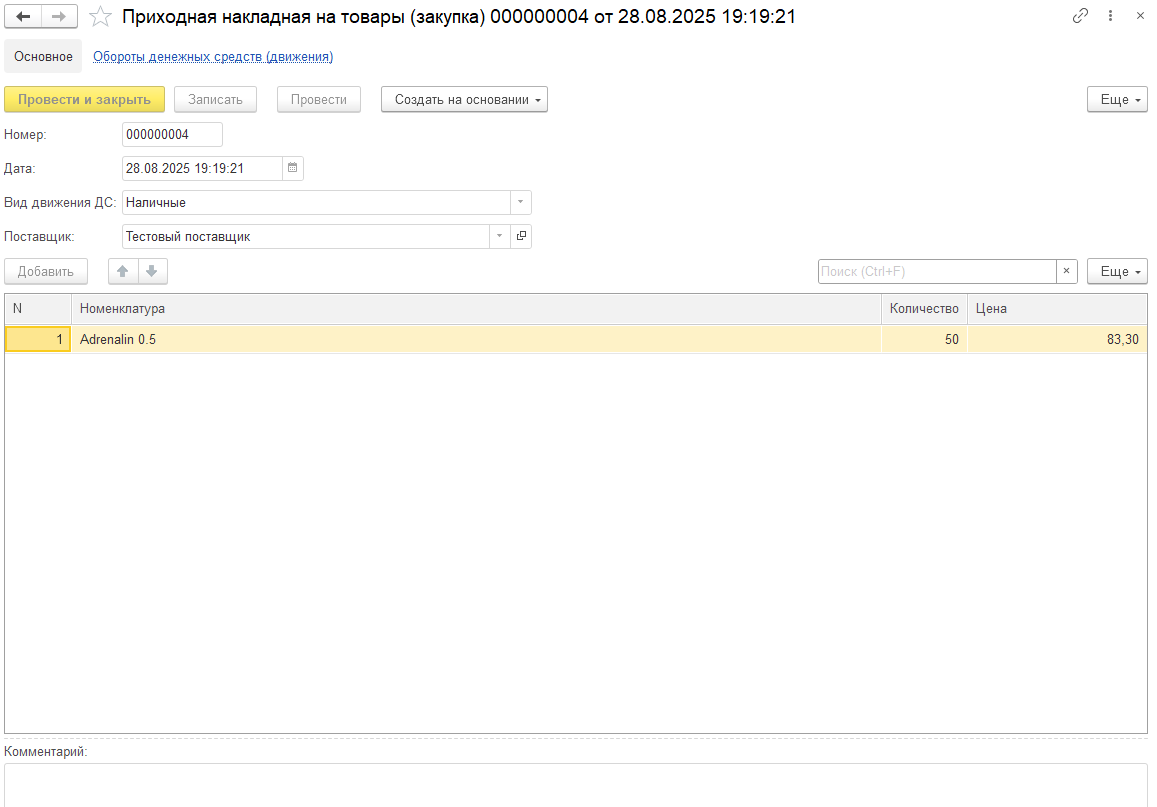Open calendar picker for Дата field
This screenshot has height=807, width=1157.
coord(292,168)
